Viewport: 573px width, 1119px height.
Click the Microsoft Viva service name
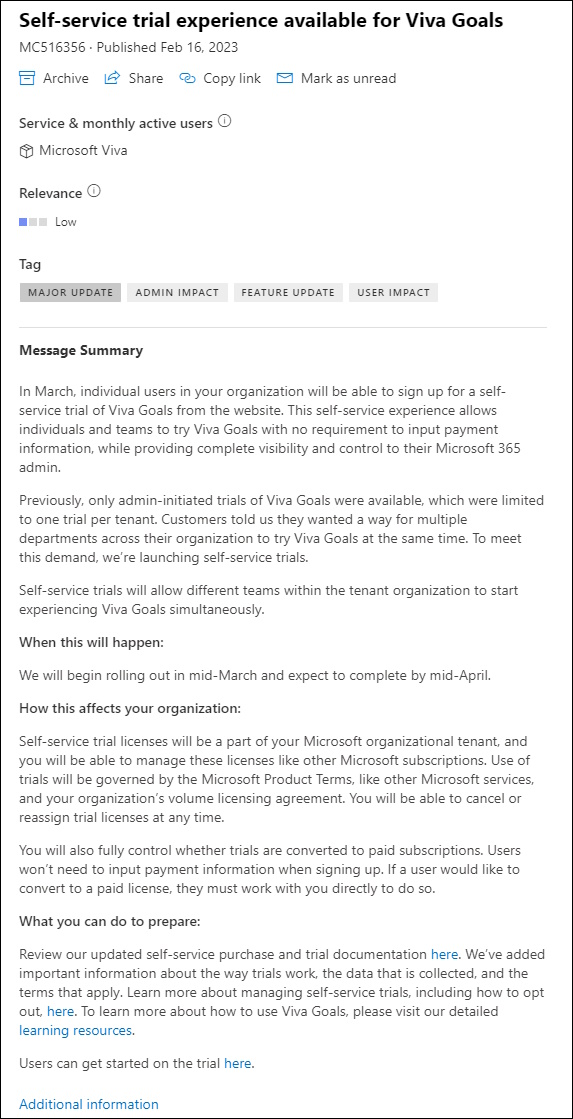coord(83,151)
